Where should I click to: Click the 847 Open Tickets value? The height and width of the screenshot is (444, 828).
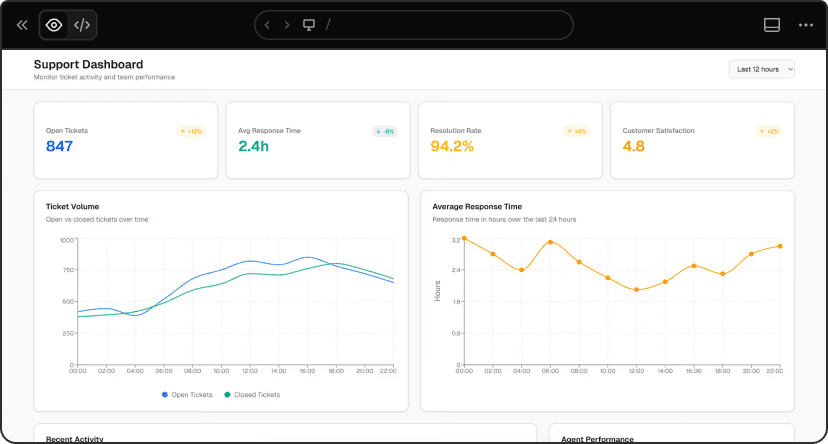60,147
